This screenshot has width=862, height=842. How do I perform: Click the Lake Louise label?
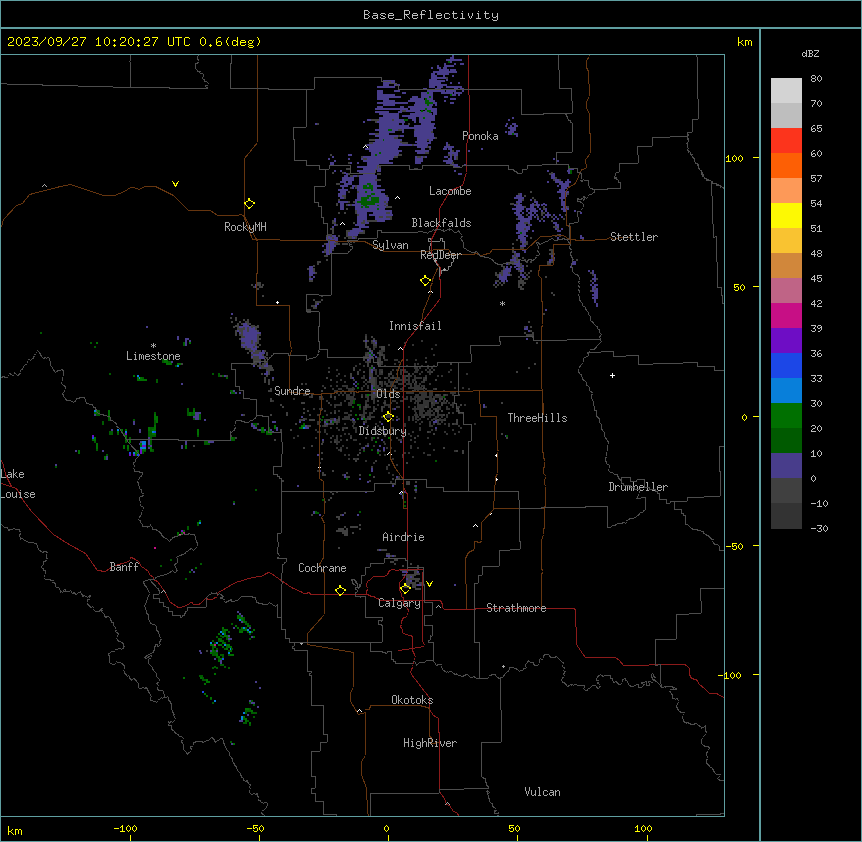point(18,484)
